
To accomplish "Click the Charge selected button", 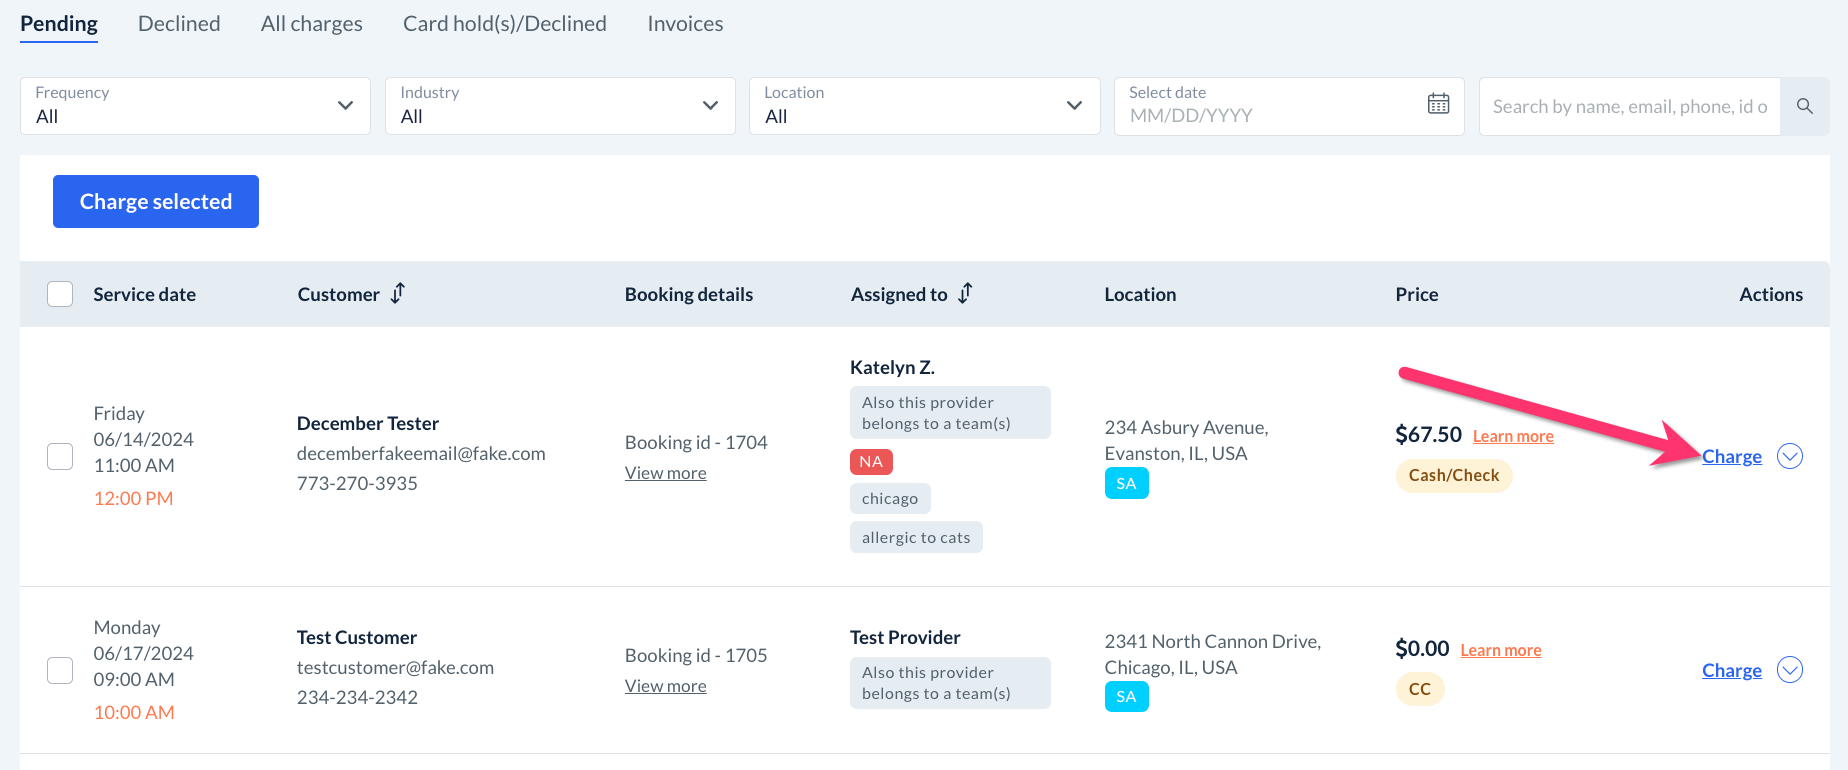I will point(156,202).
